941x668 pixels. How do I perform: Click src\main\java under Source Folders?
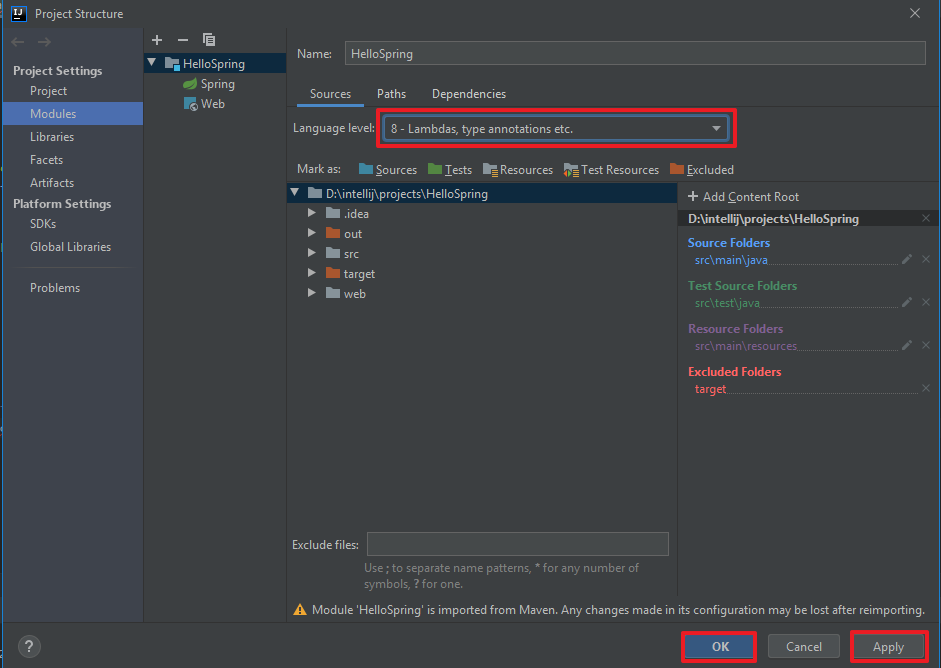pyautogui.click(x=731, y=260)
